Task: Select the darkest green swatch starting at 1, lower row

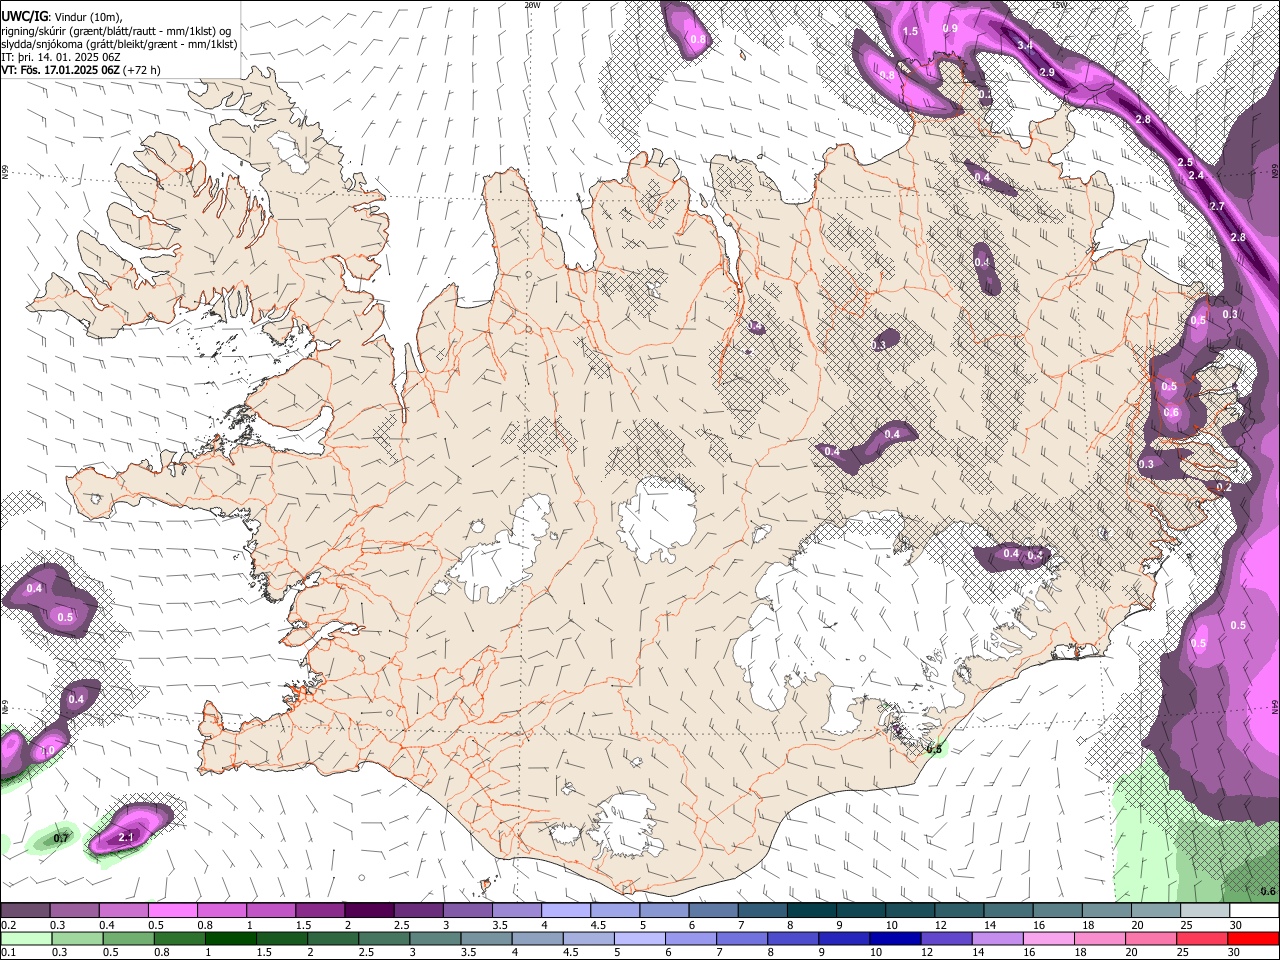Action: click(x=230, y=938)
